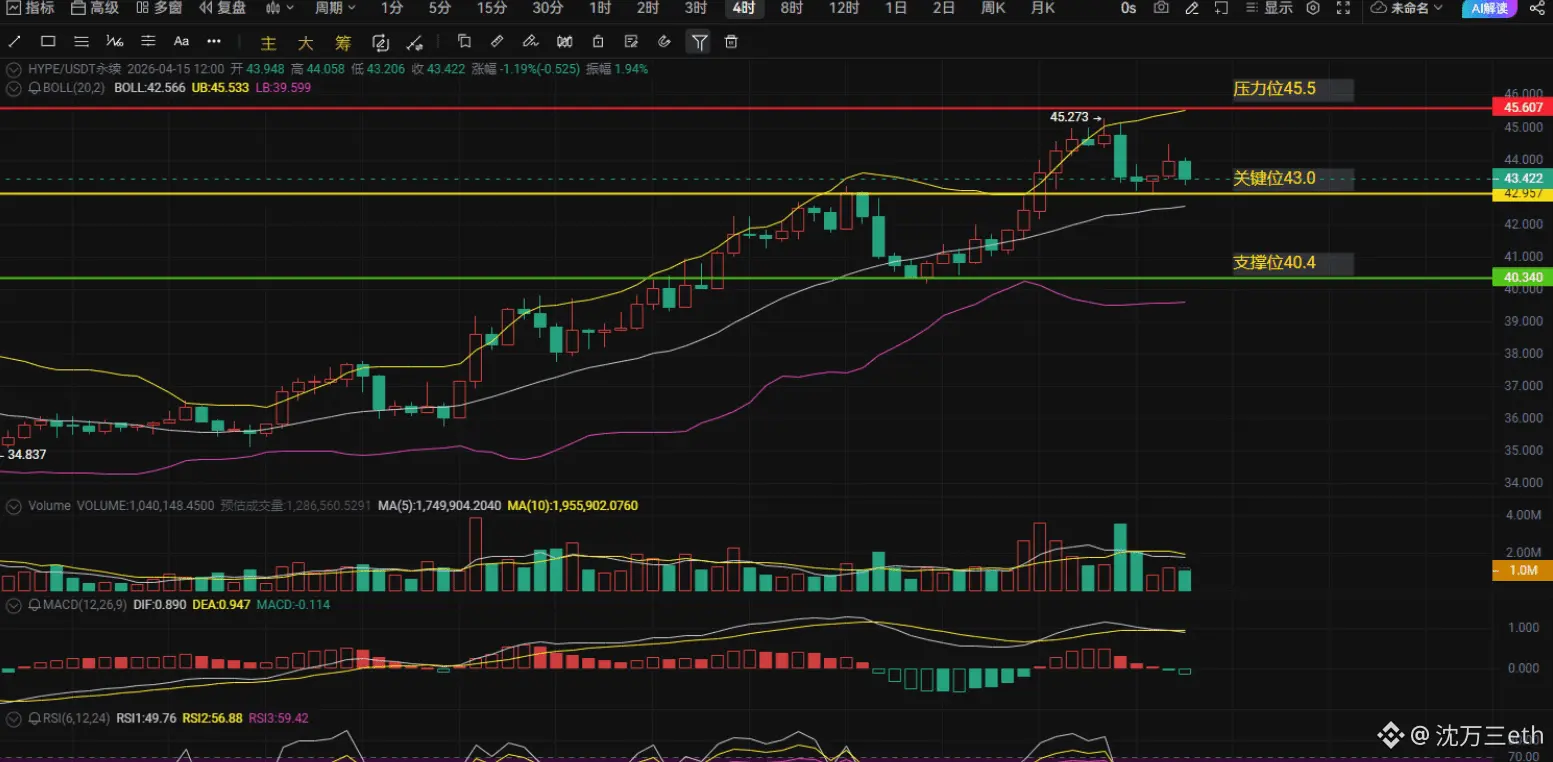Switch to the 30分 timeframe

(547, 8)
